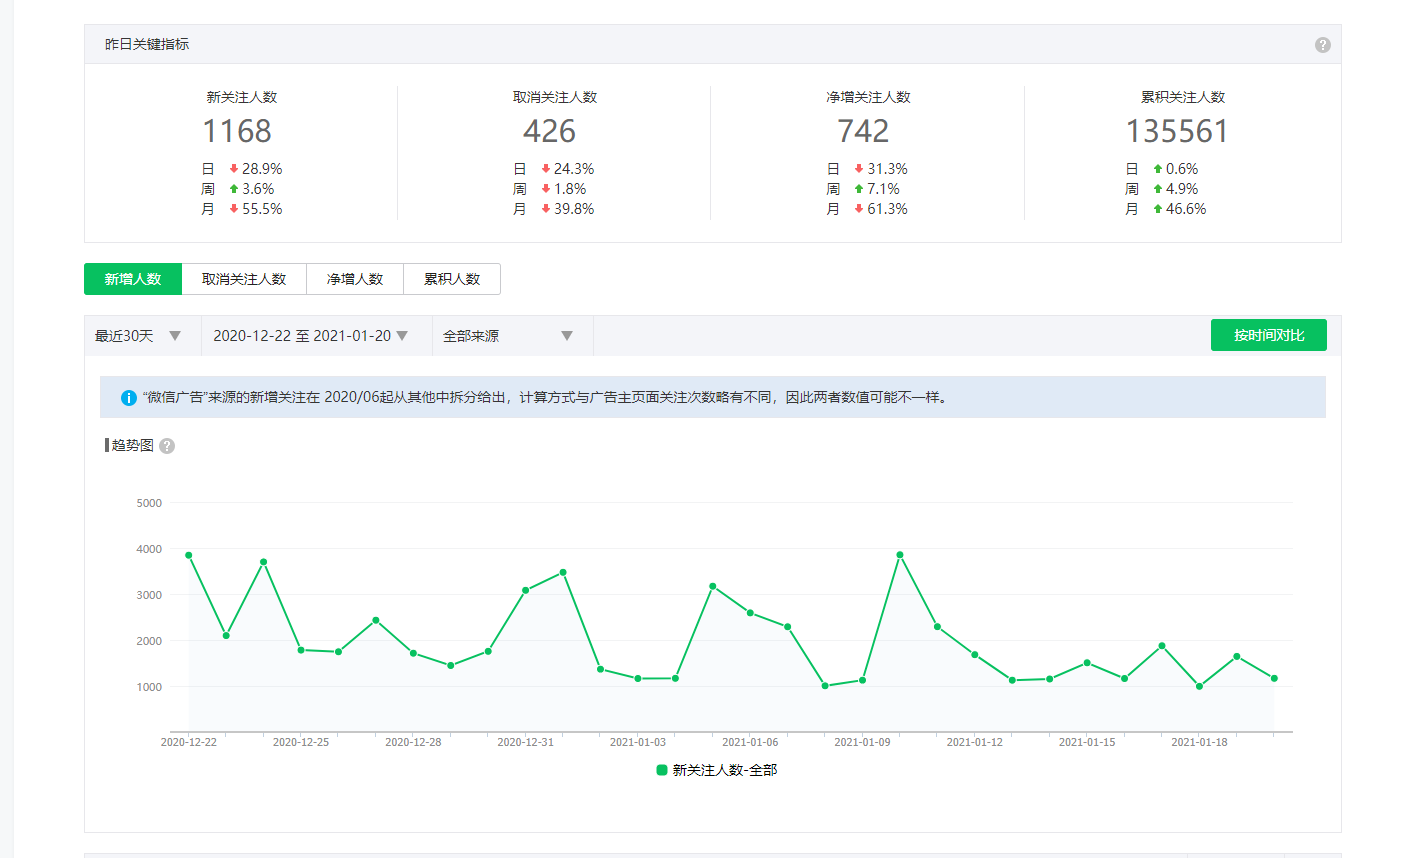Click the 61.3% monthly change under 净增关注人数
Viewport: 1406px width, 858px height.
click(888, 209)
